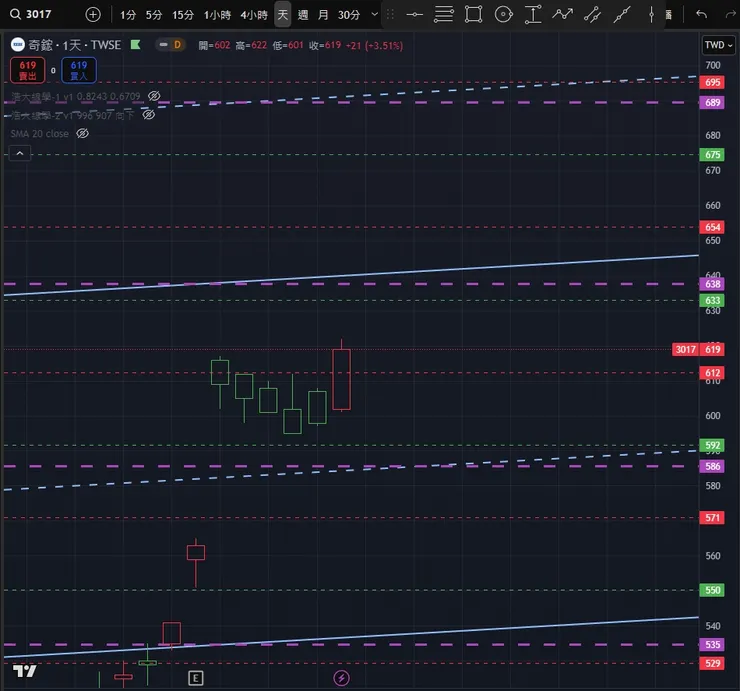Screen dimensions: 740x691
Task: Click the latest red candlestick at 619
Action: click(341, 379)
